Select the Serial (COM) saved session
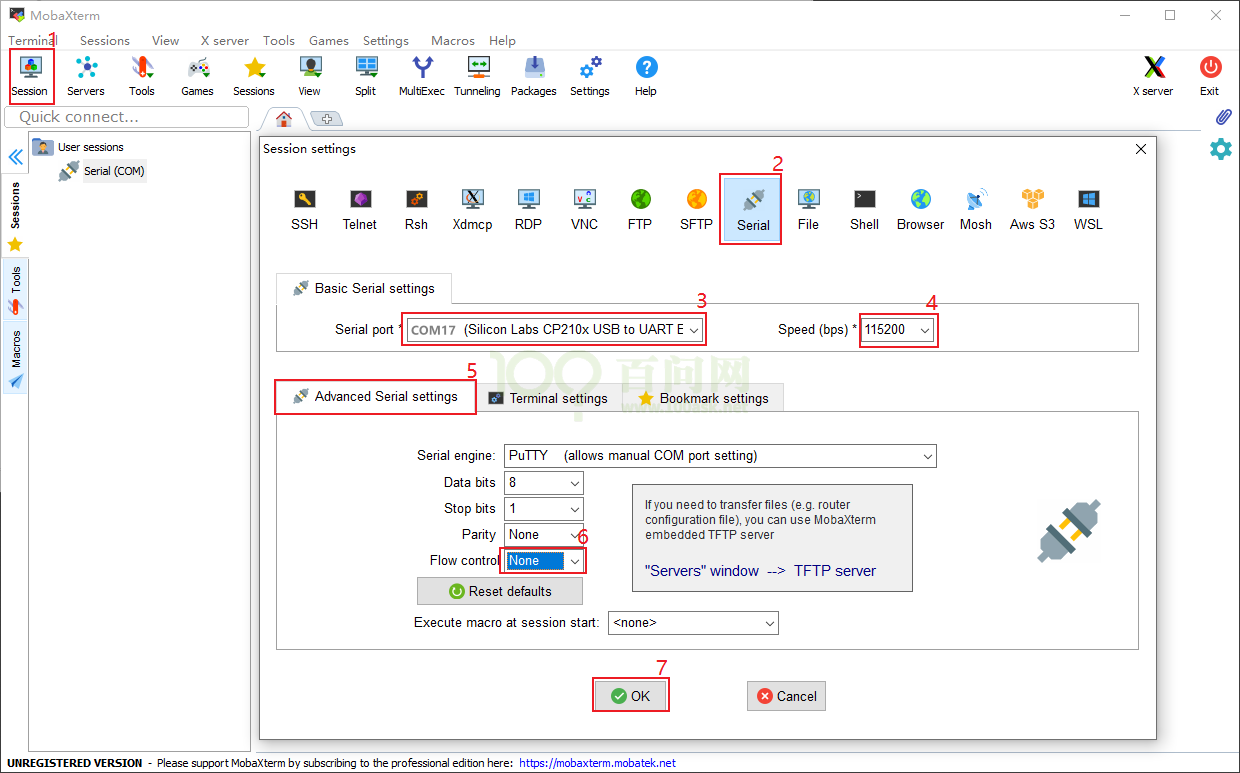 coord(102,171)
